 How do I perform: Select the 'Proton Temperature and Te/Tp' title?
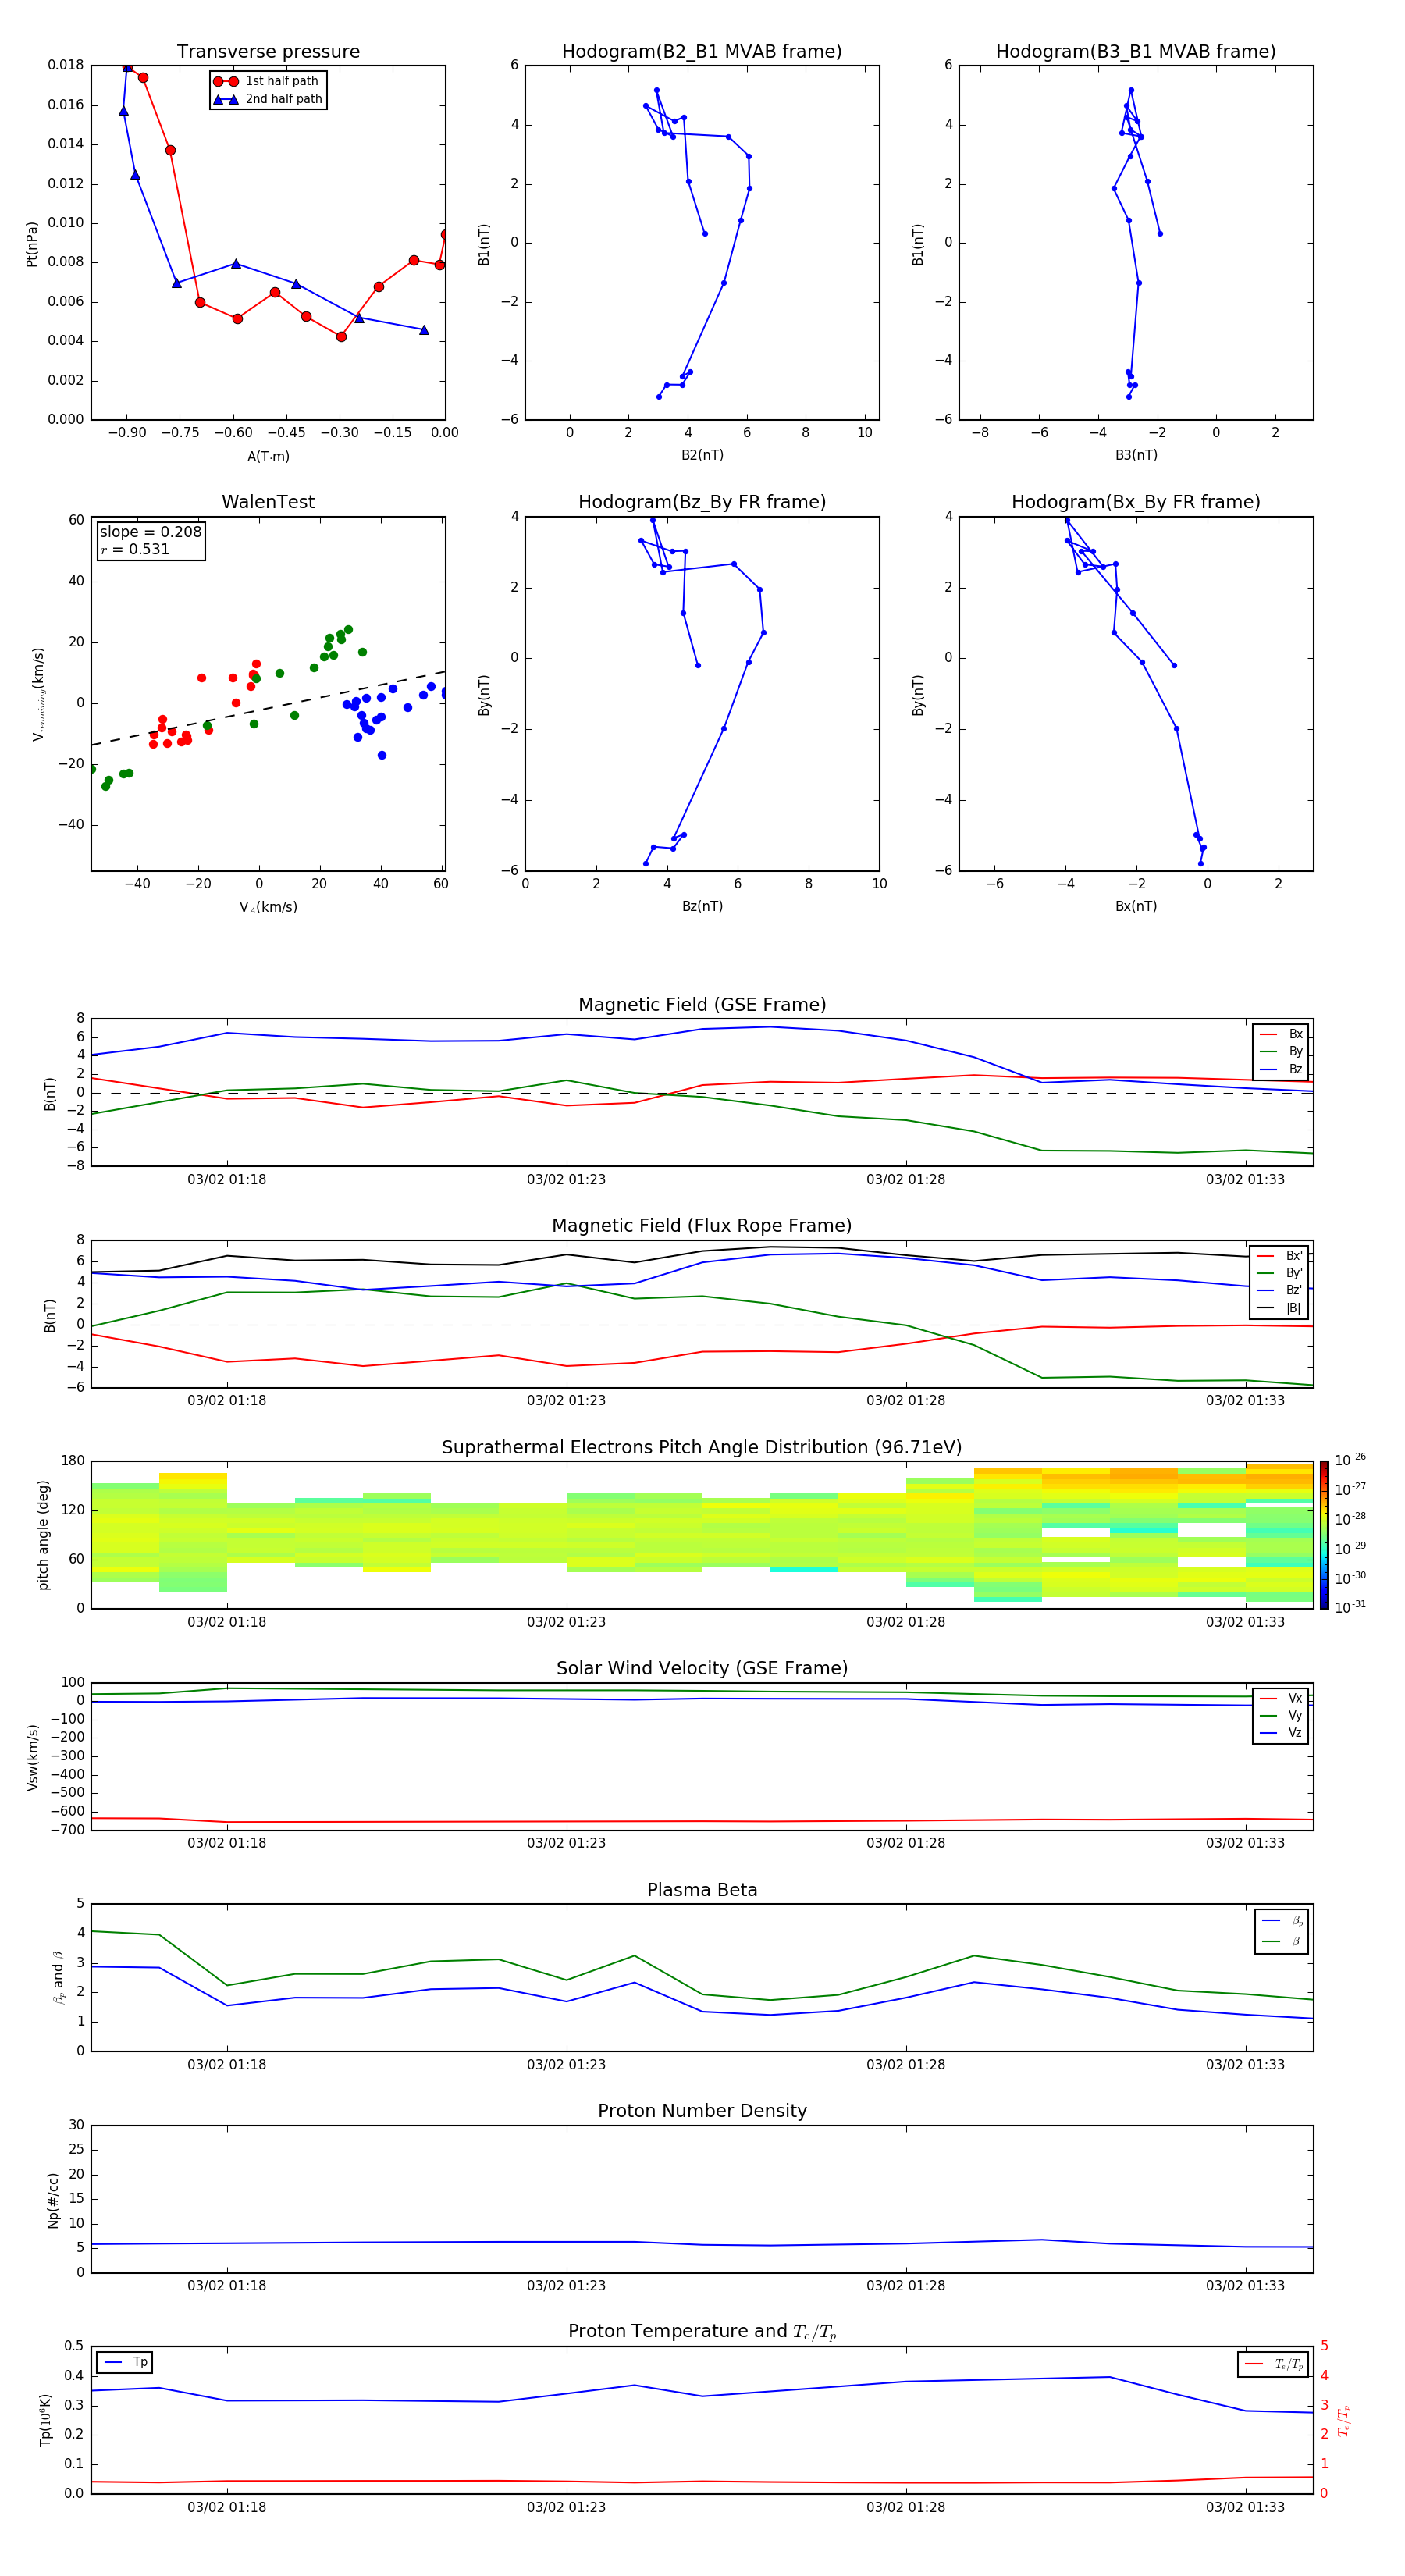point(702,2332)
